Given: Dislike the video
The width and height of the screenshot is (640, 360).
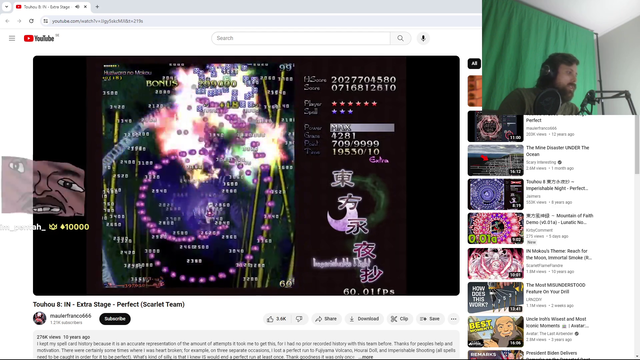Looking at the screenshot, I should pos(300,319).
